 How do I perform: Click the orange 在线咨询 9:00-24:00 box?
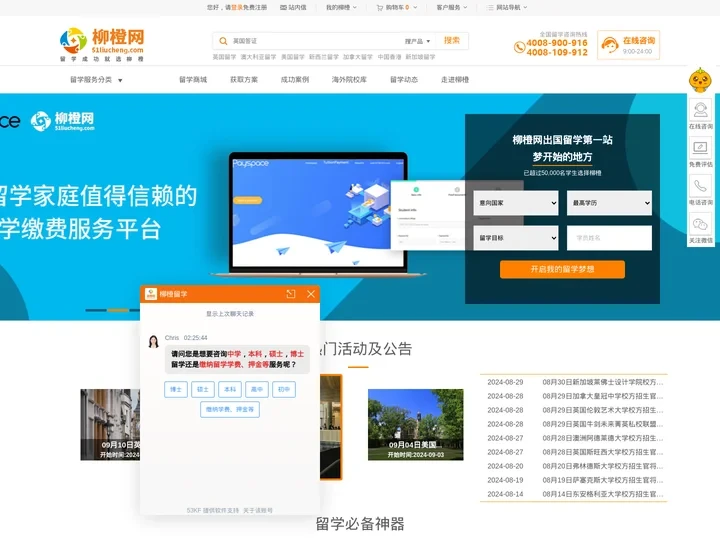click(x=628, y=45)
